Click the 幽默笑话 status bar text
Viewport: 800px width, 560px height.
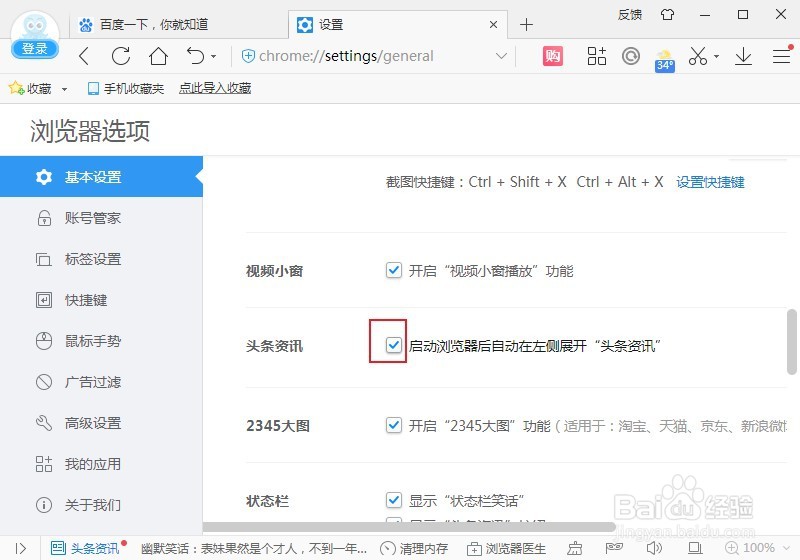click(x=254, y=549)
